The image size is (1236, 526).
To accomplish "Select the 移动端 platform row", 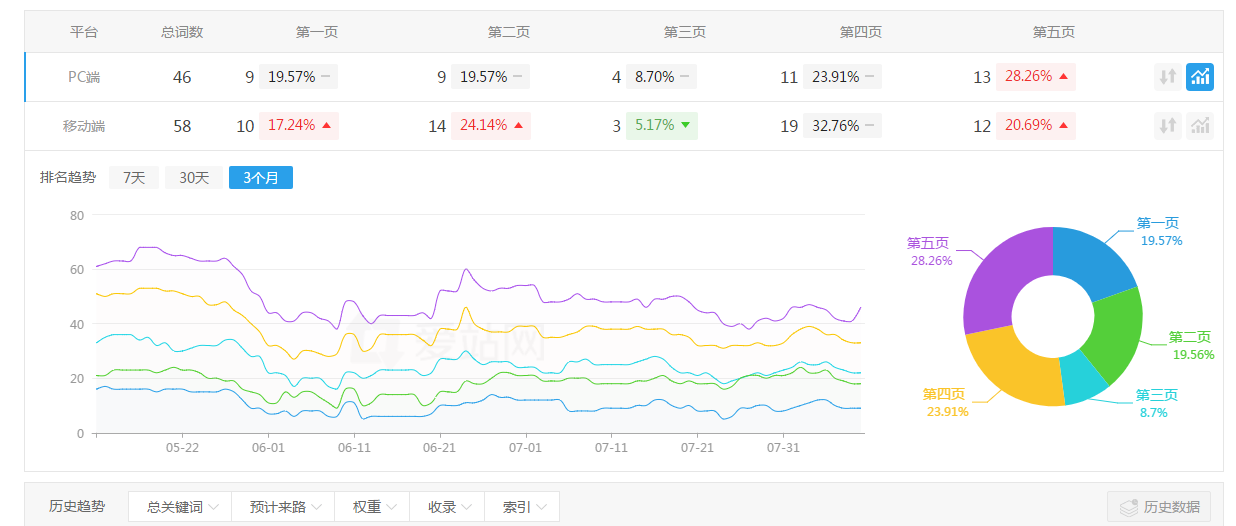I will coord(623,126).
